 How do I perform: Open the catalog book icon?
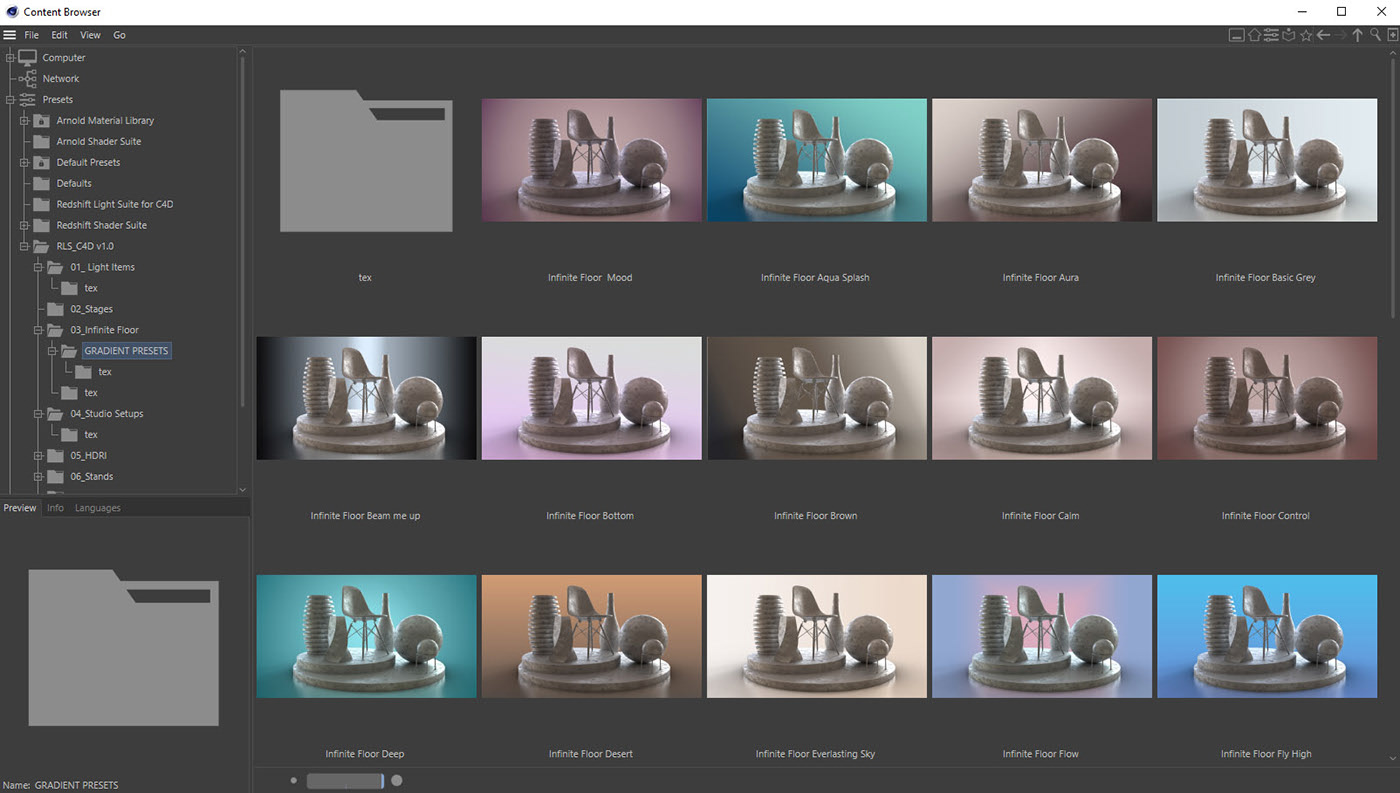point(1288,35)
